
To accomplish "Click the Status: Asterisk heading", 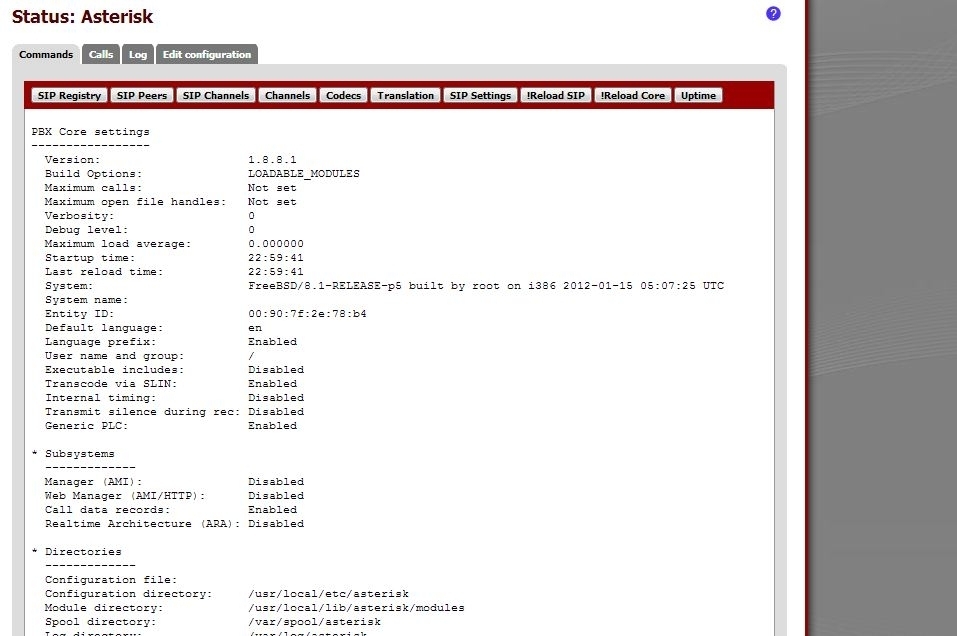I will [80, 16].
